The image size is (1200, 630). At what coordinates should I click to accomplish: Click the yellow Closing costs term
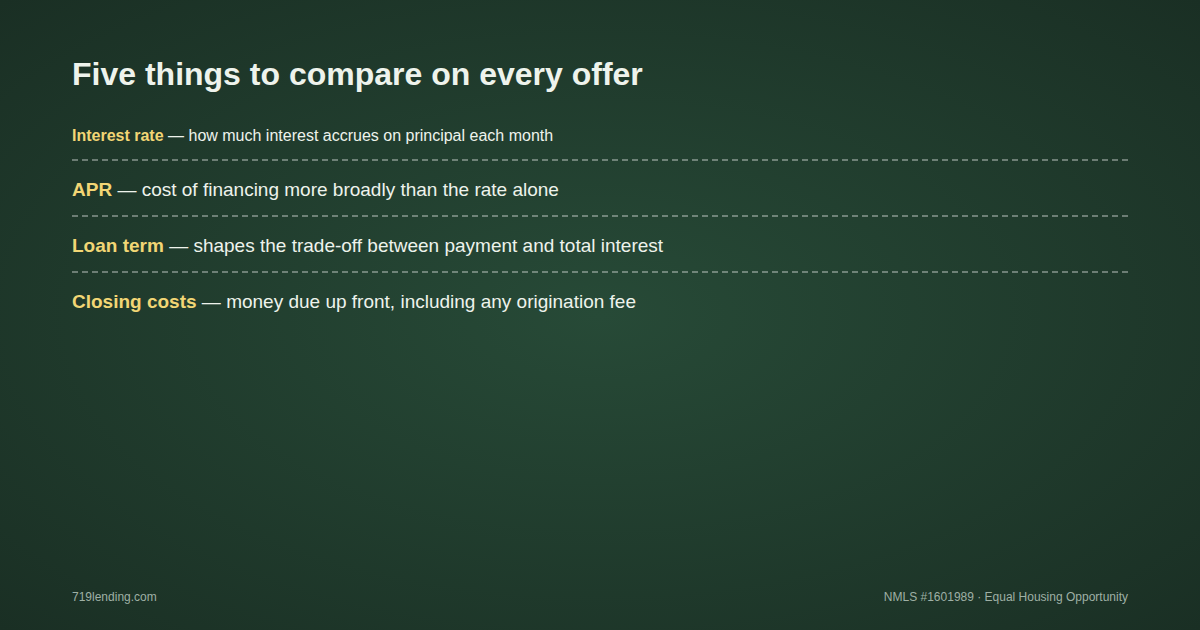tap(134, 302)
